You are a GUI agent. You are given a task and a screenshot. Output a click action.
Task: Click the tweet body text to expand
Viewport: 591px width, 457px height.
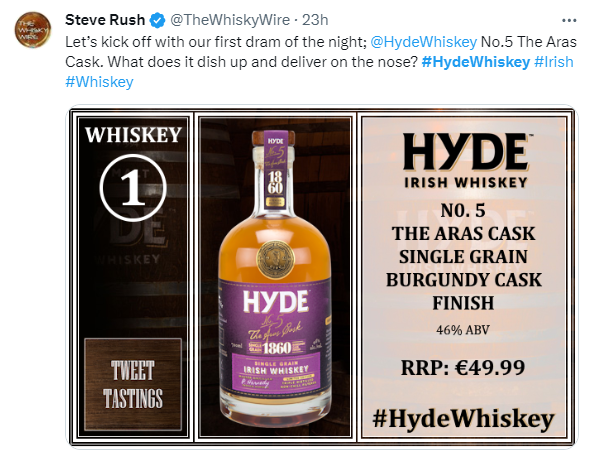[320, 62]
